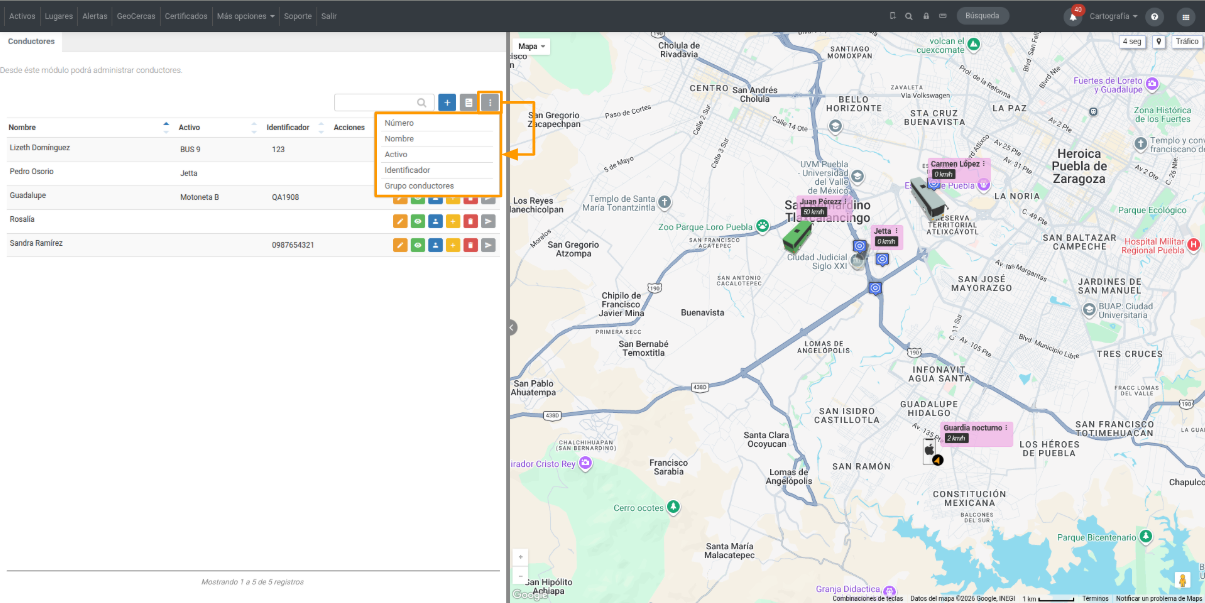The width and height of the screenshot is (1205, 603).
Task: Open the Soporte link
Action: click(x=298, y=16)
